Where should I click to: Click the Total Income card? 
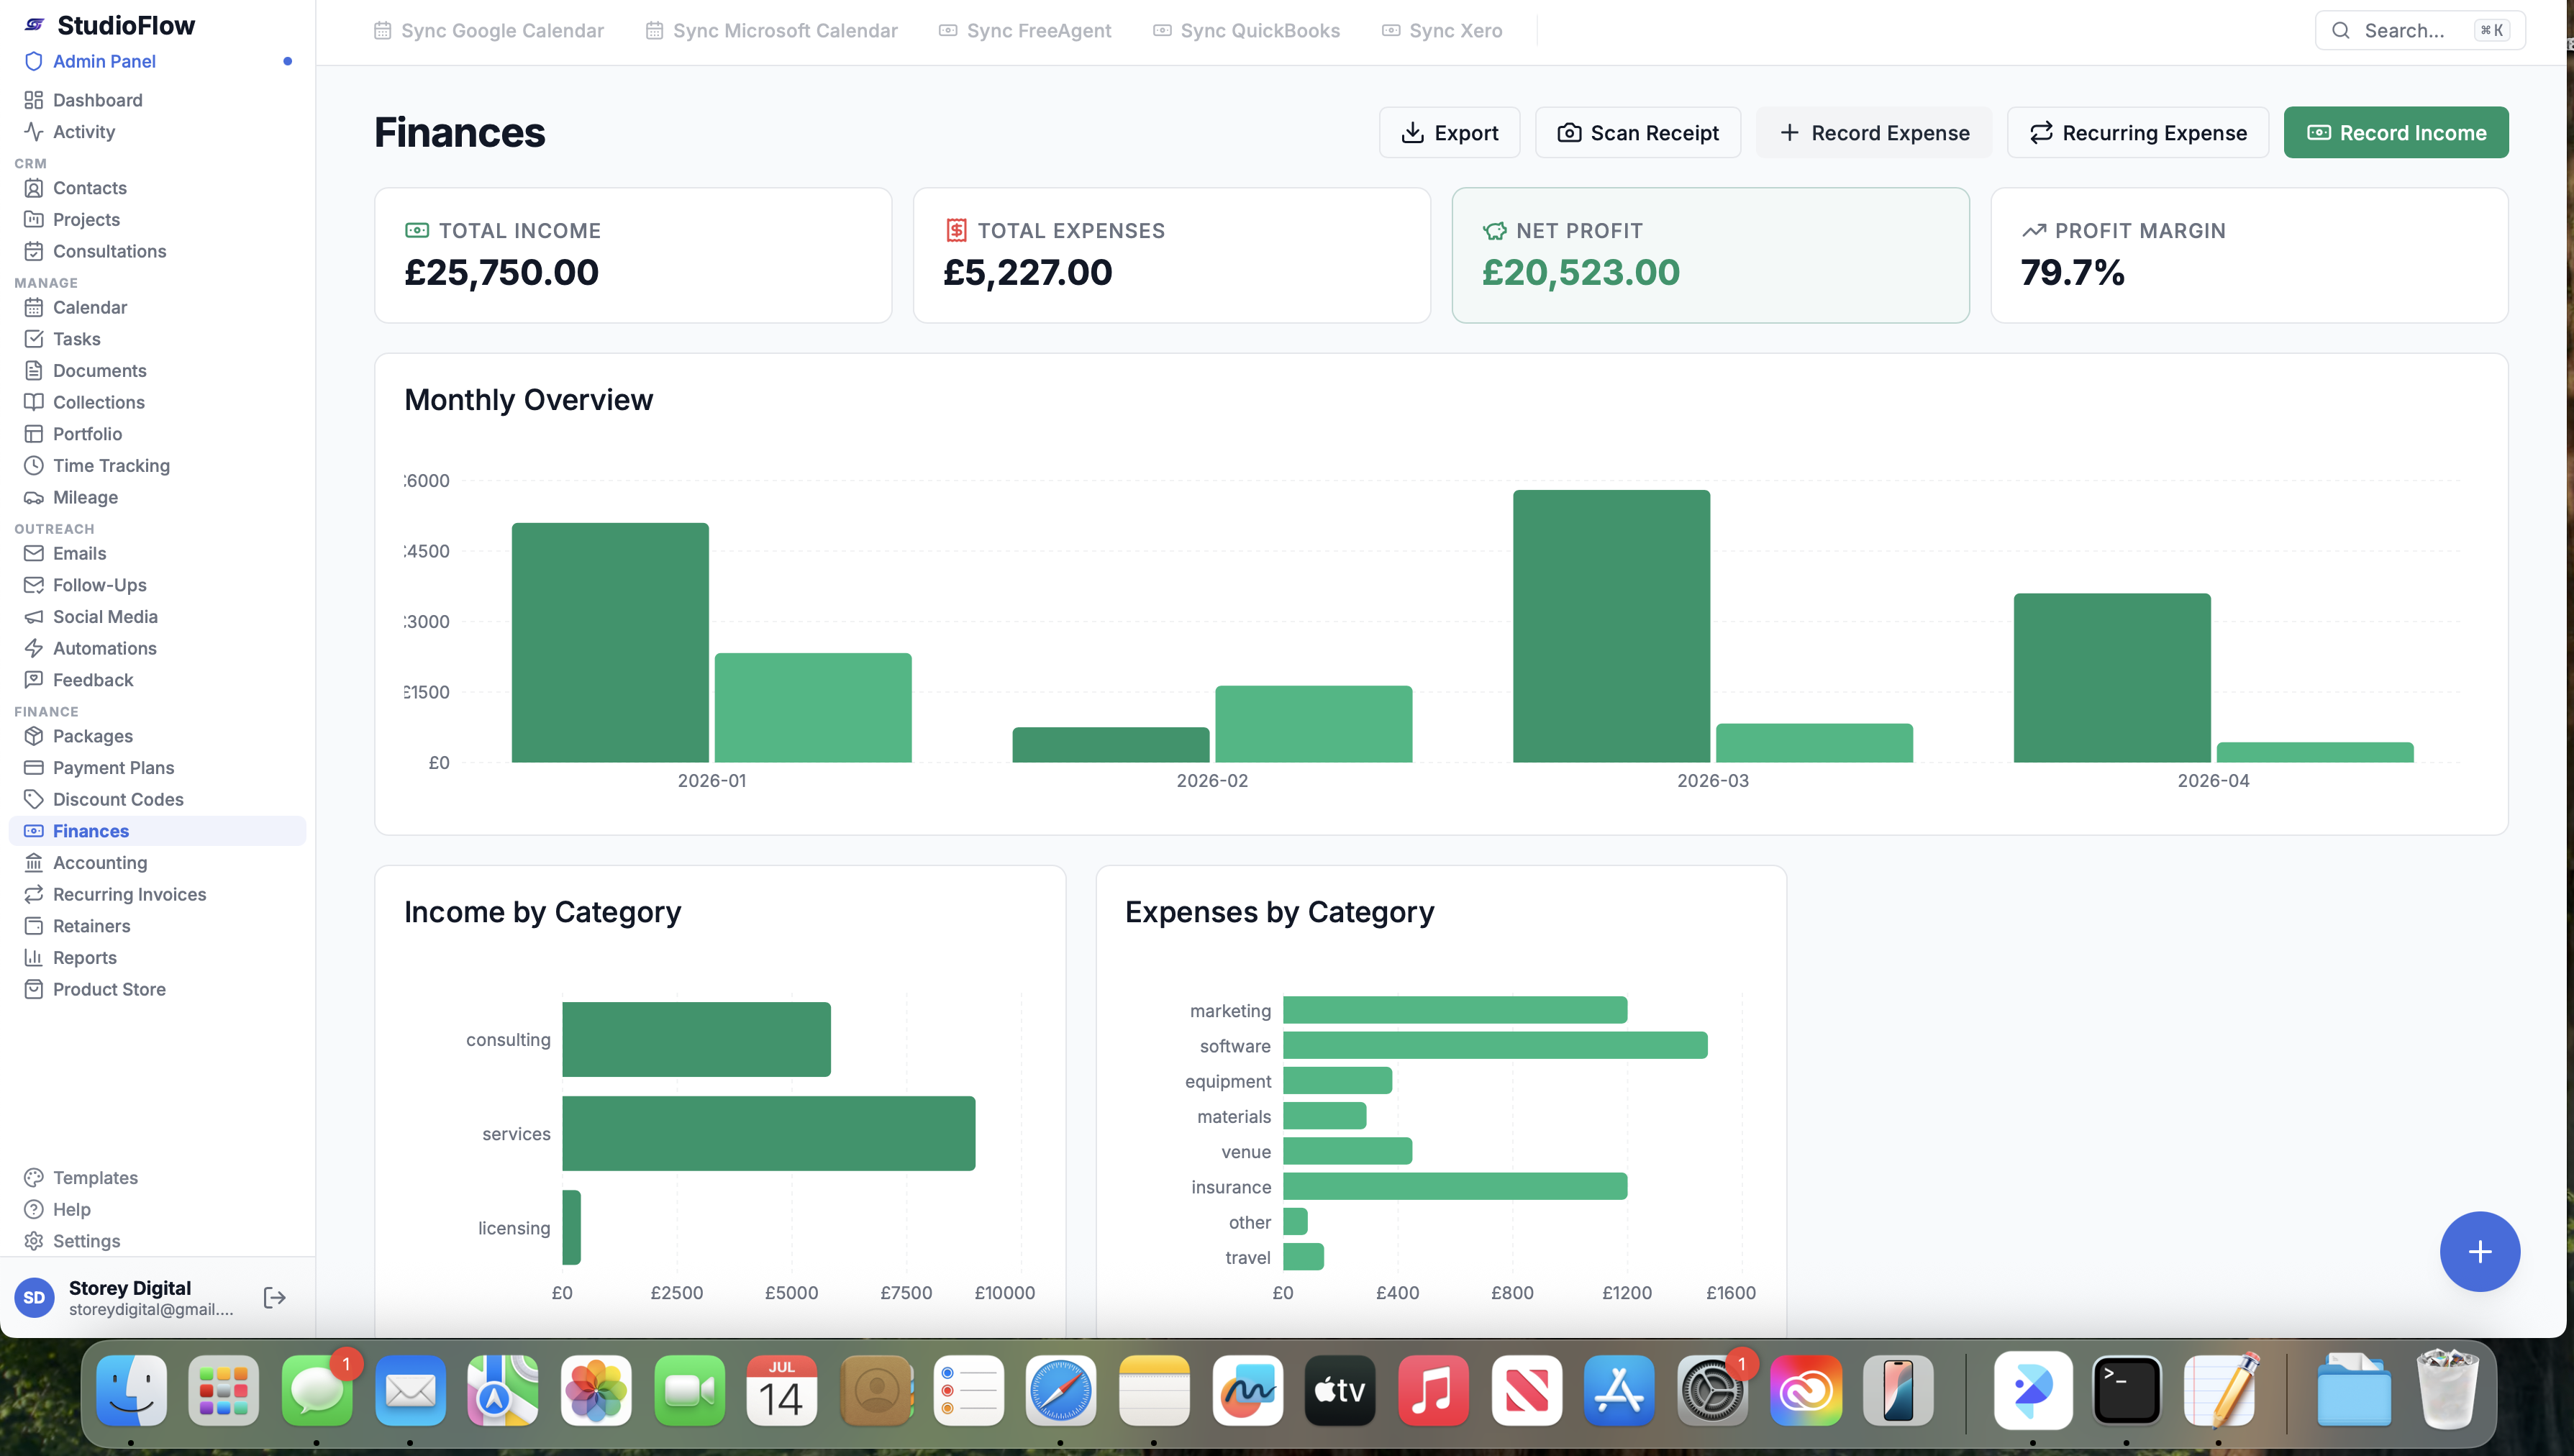click(x=633, y=255)
